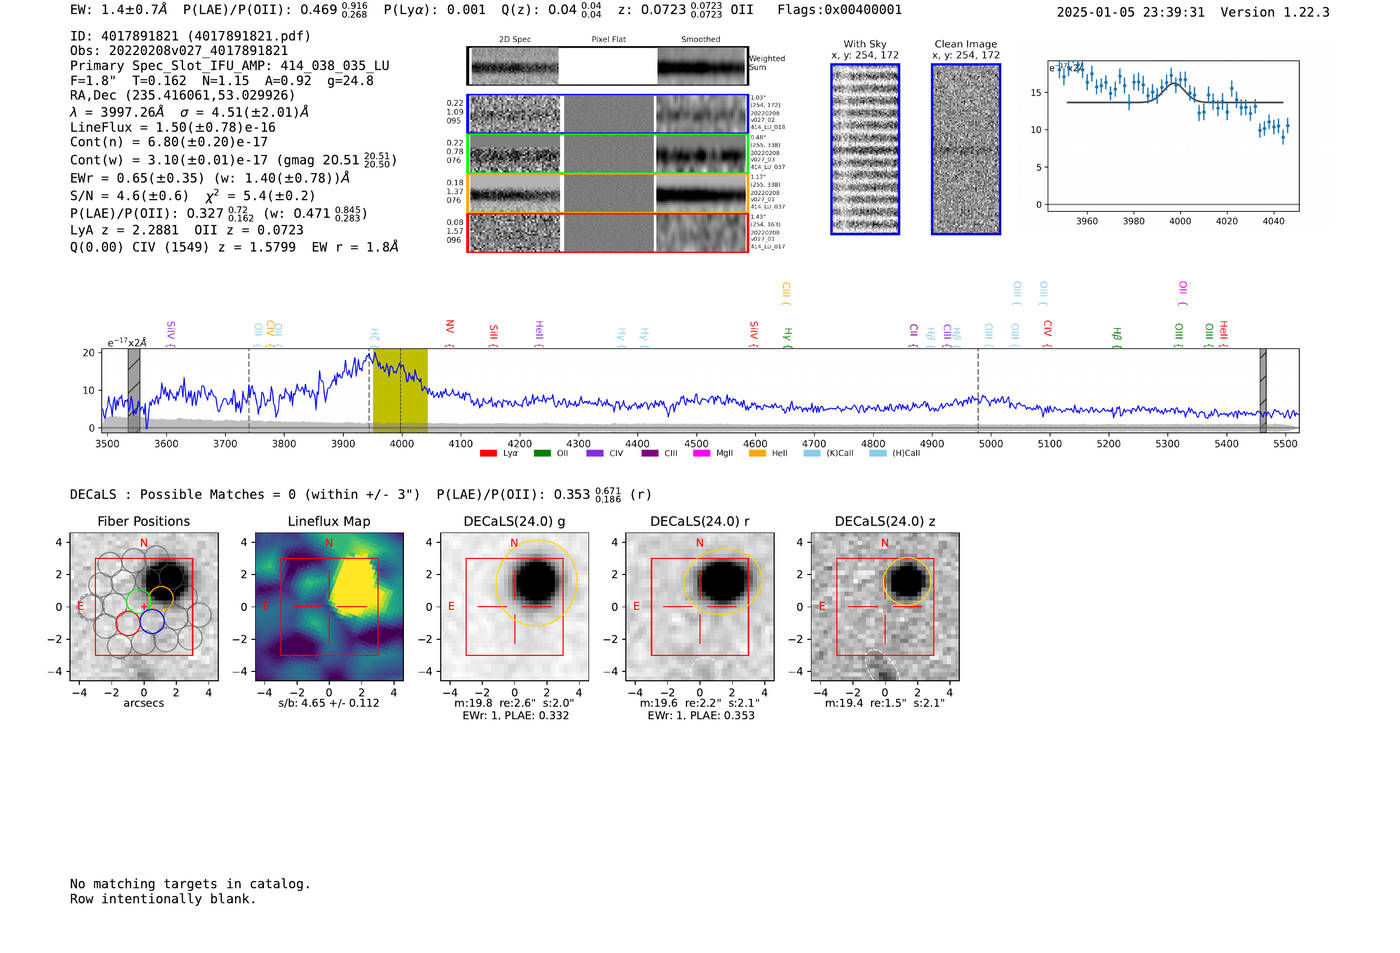Click the orange fiber circle in Fiber Positions
Viewport: 1400px width, 953px height.
click(x=161, y=599)
